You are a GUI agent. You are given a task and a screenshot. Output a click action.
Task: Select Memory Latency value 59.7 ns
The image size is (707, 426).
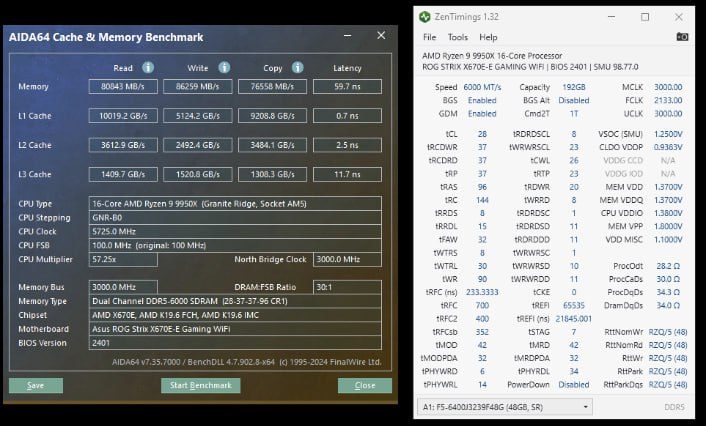pyautogui.click(x=347, y=87)
